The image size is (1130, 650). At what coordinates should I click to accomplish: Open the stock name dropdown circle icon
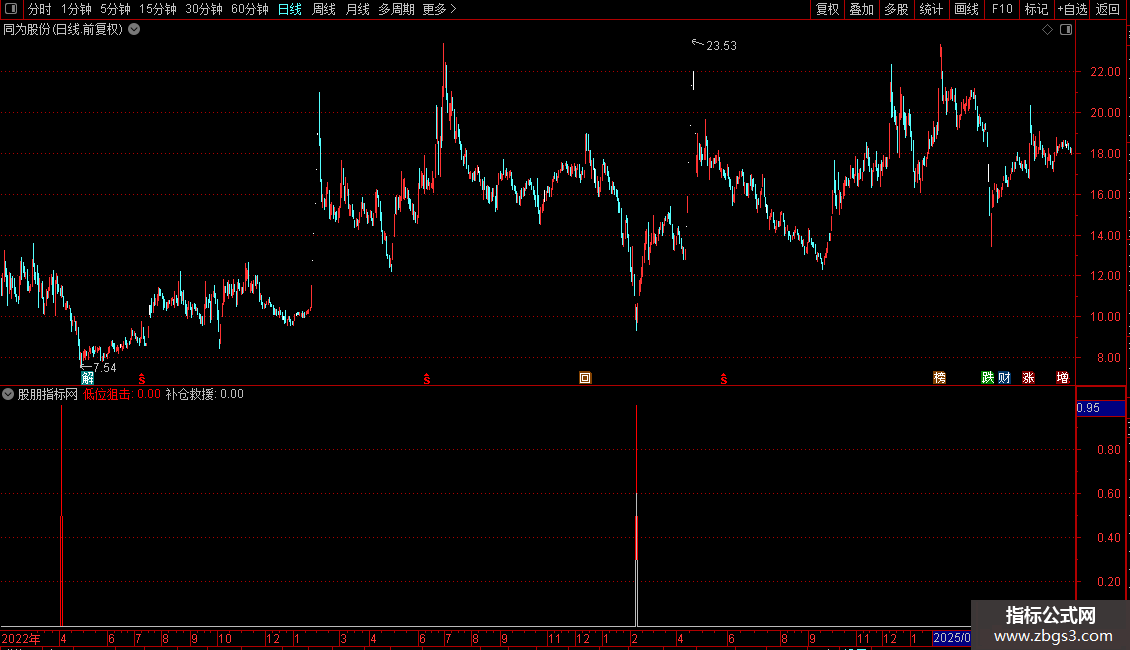click(x=134, y=30)
